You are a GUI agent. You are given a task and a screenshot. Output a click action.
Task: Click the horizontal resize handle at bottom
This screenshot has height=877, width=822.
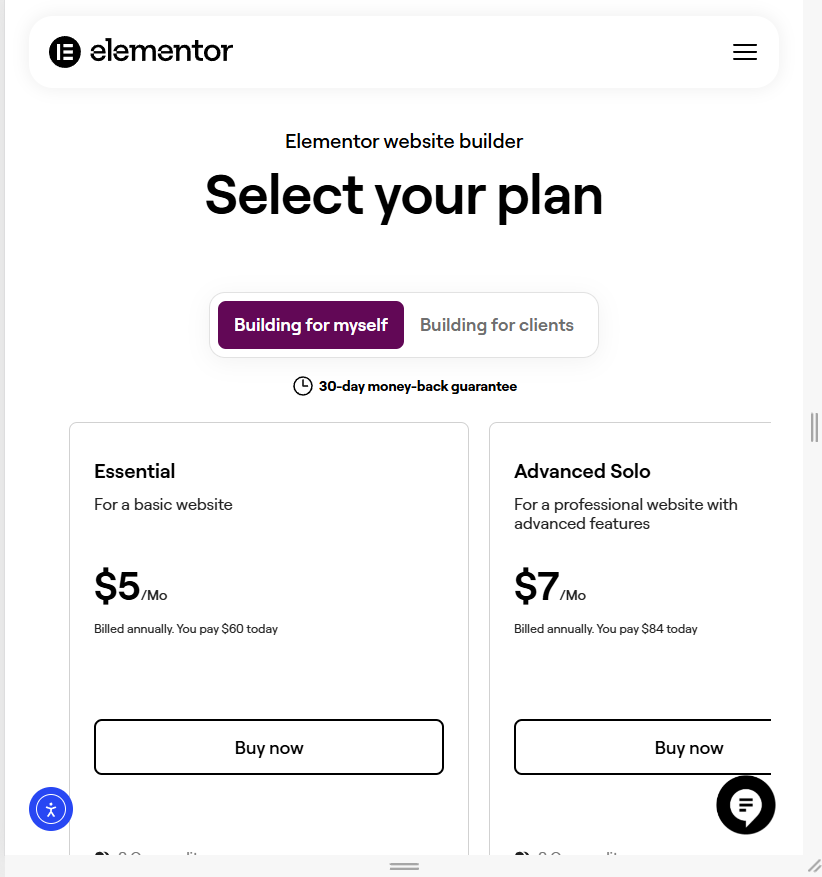click(404, 866)
